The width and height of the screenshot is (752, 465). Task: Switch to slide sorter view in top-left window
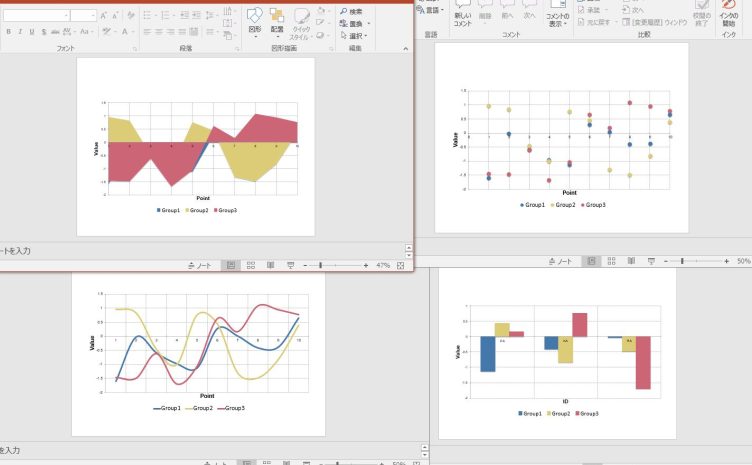[x=251, y=266]
